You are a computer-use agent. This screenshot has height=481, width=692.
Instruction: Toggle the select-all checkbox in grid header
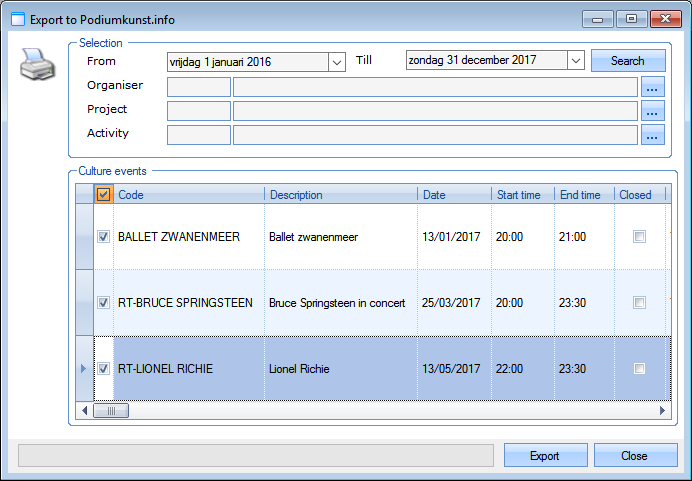pyautogui.click(x=104, y=195)
